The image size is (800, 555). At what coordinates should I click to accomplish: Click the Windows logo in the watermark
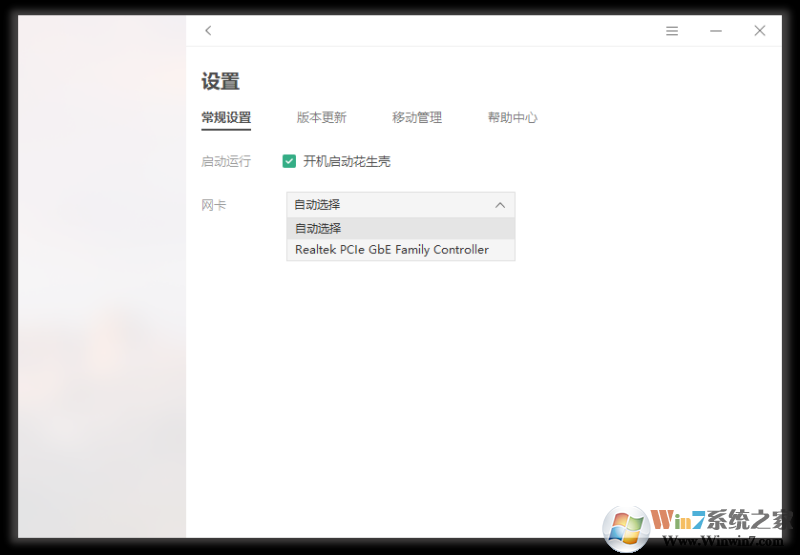[x=626, y=527]
